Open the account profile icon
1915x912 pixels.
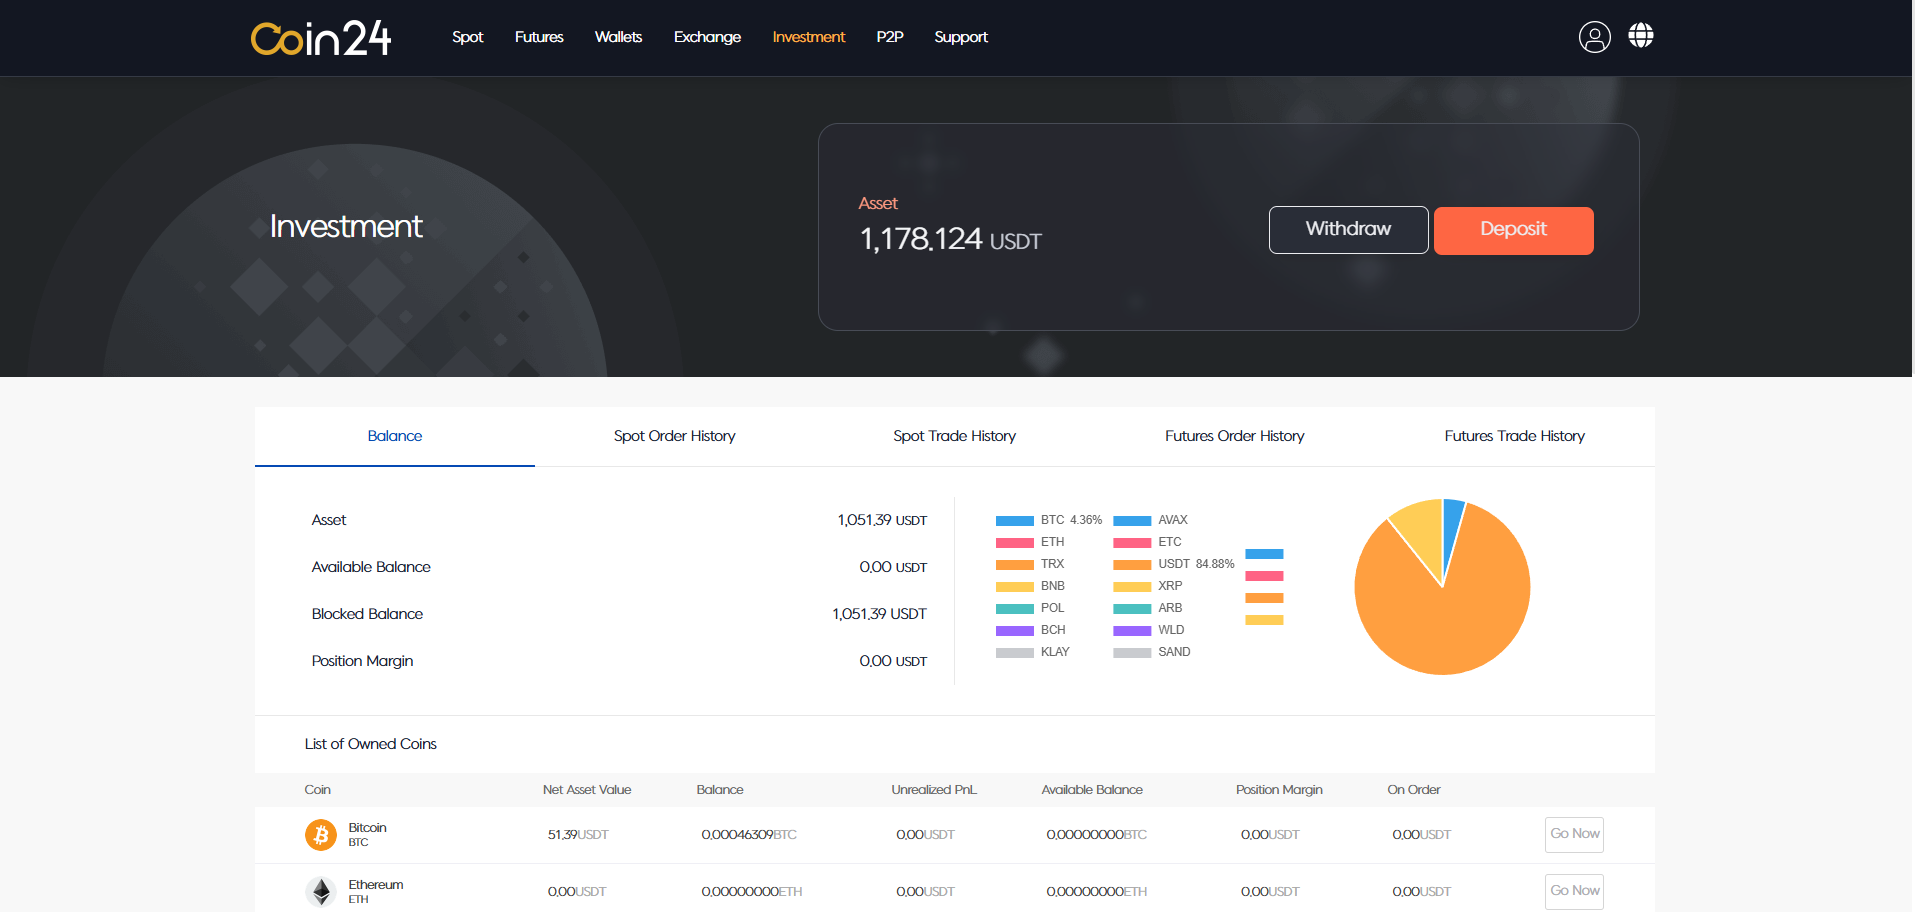tap(1594, 37)
